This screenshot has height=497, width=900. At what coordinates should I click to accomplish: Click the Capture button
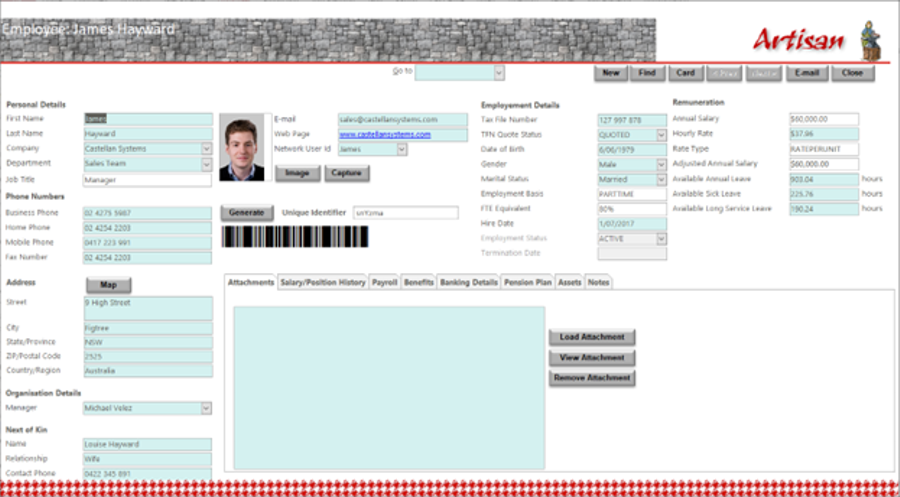click(347, 173)
